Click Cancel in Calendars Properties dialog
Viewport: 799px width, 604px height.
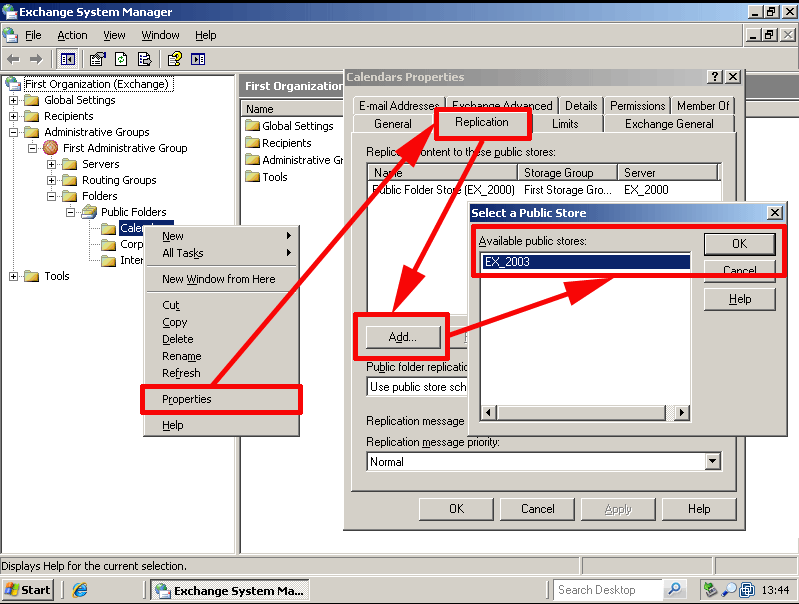pyautogui.click(x=537, y=509)
